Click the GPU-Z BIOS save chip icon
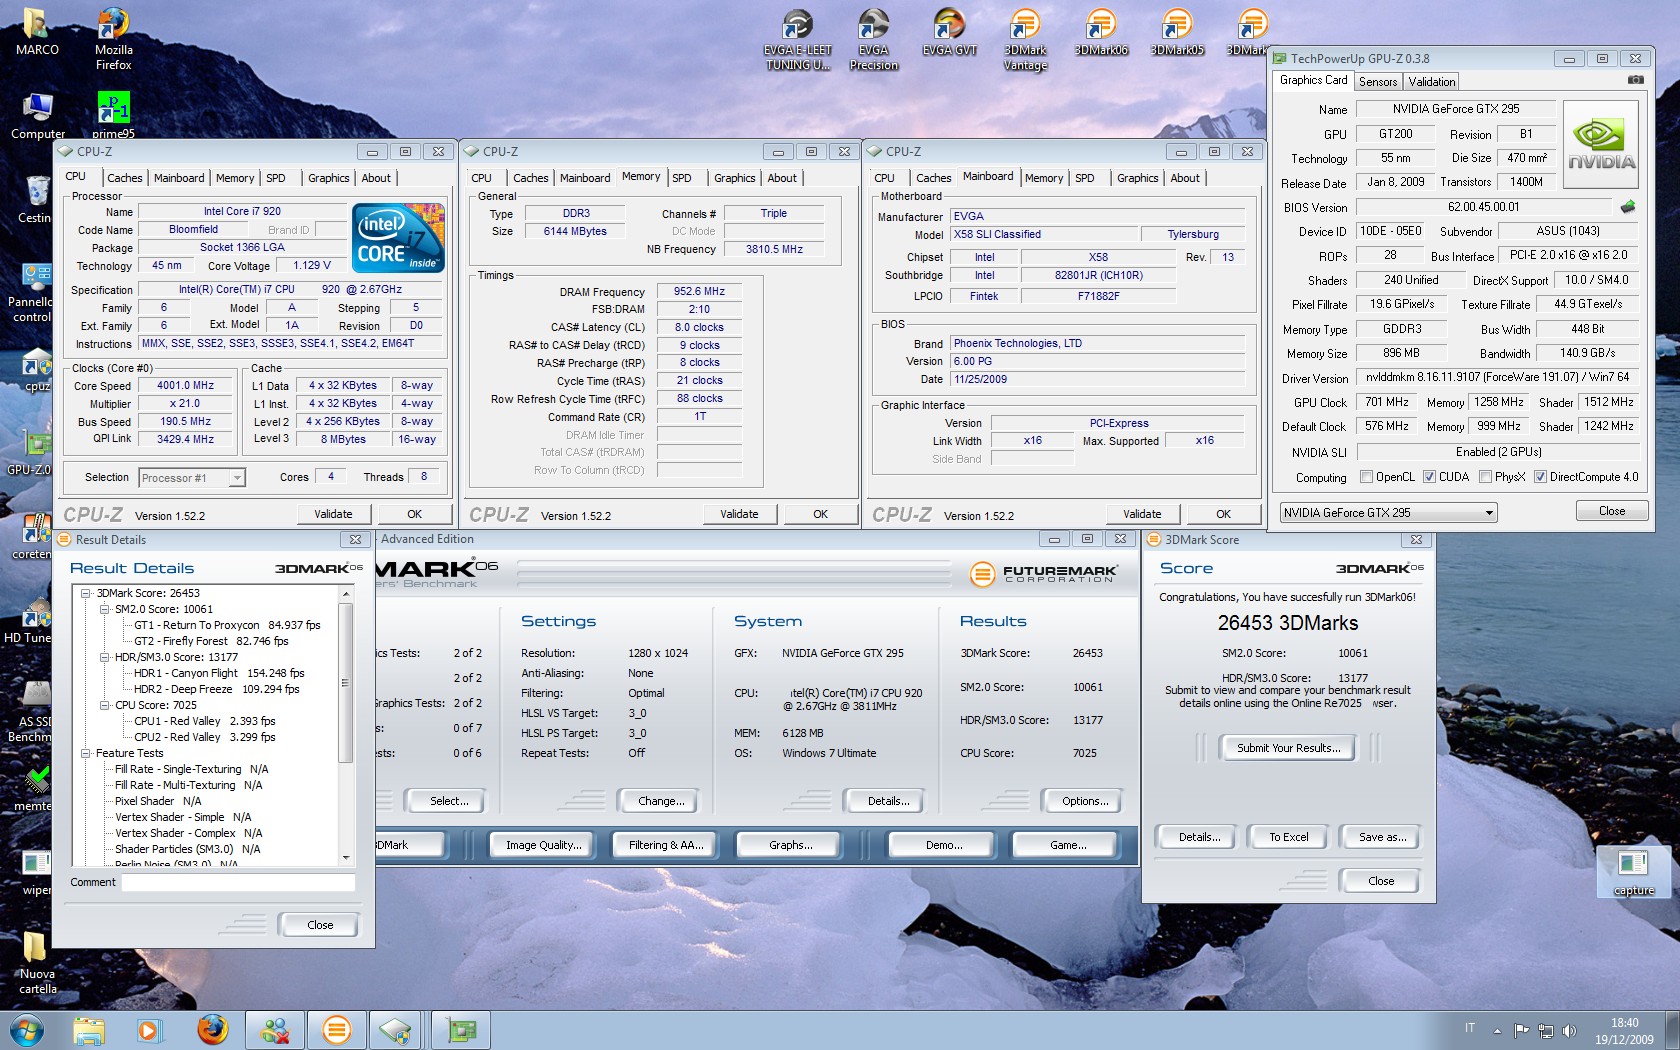1680x1050 pixels. (1628, 207)
